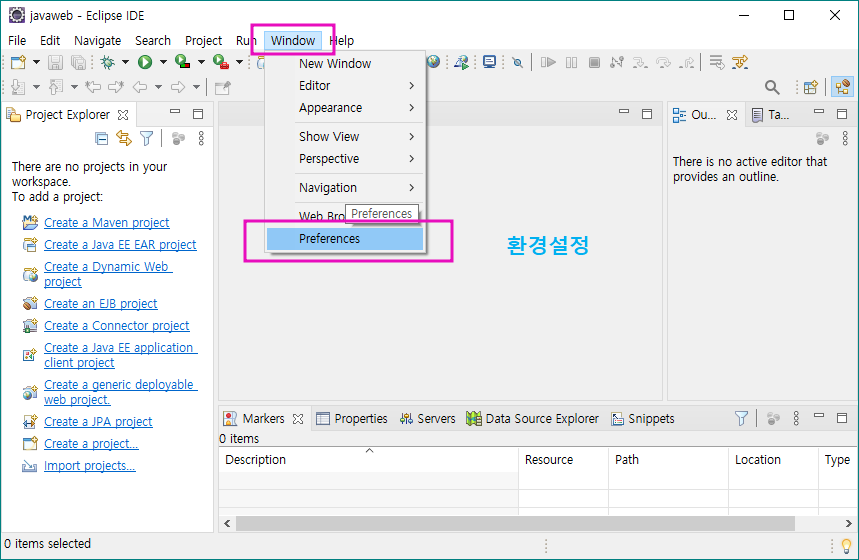Select Preferences in the Window menu

(x=345, y=239)
